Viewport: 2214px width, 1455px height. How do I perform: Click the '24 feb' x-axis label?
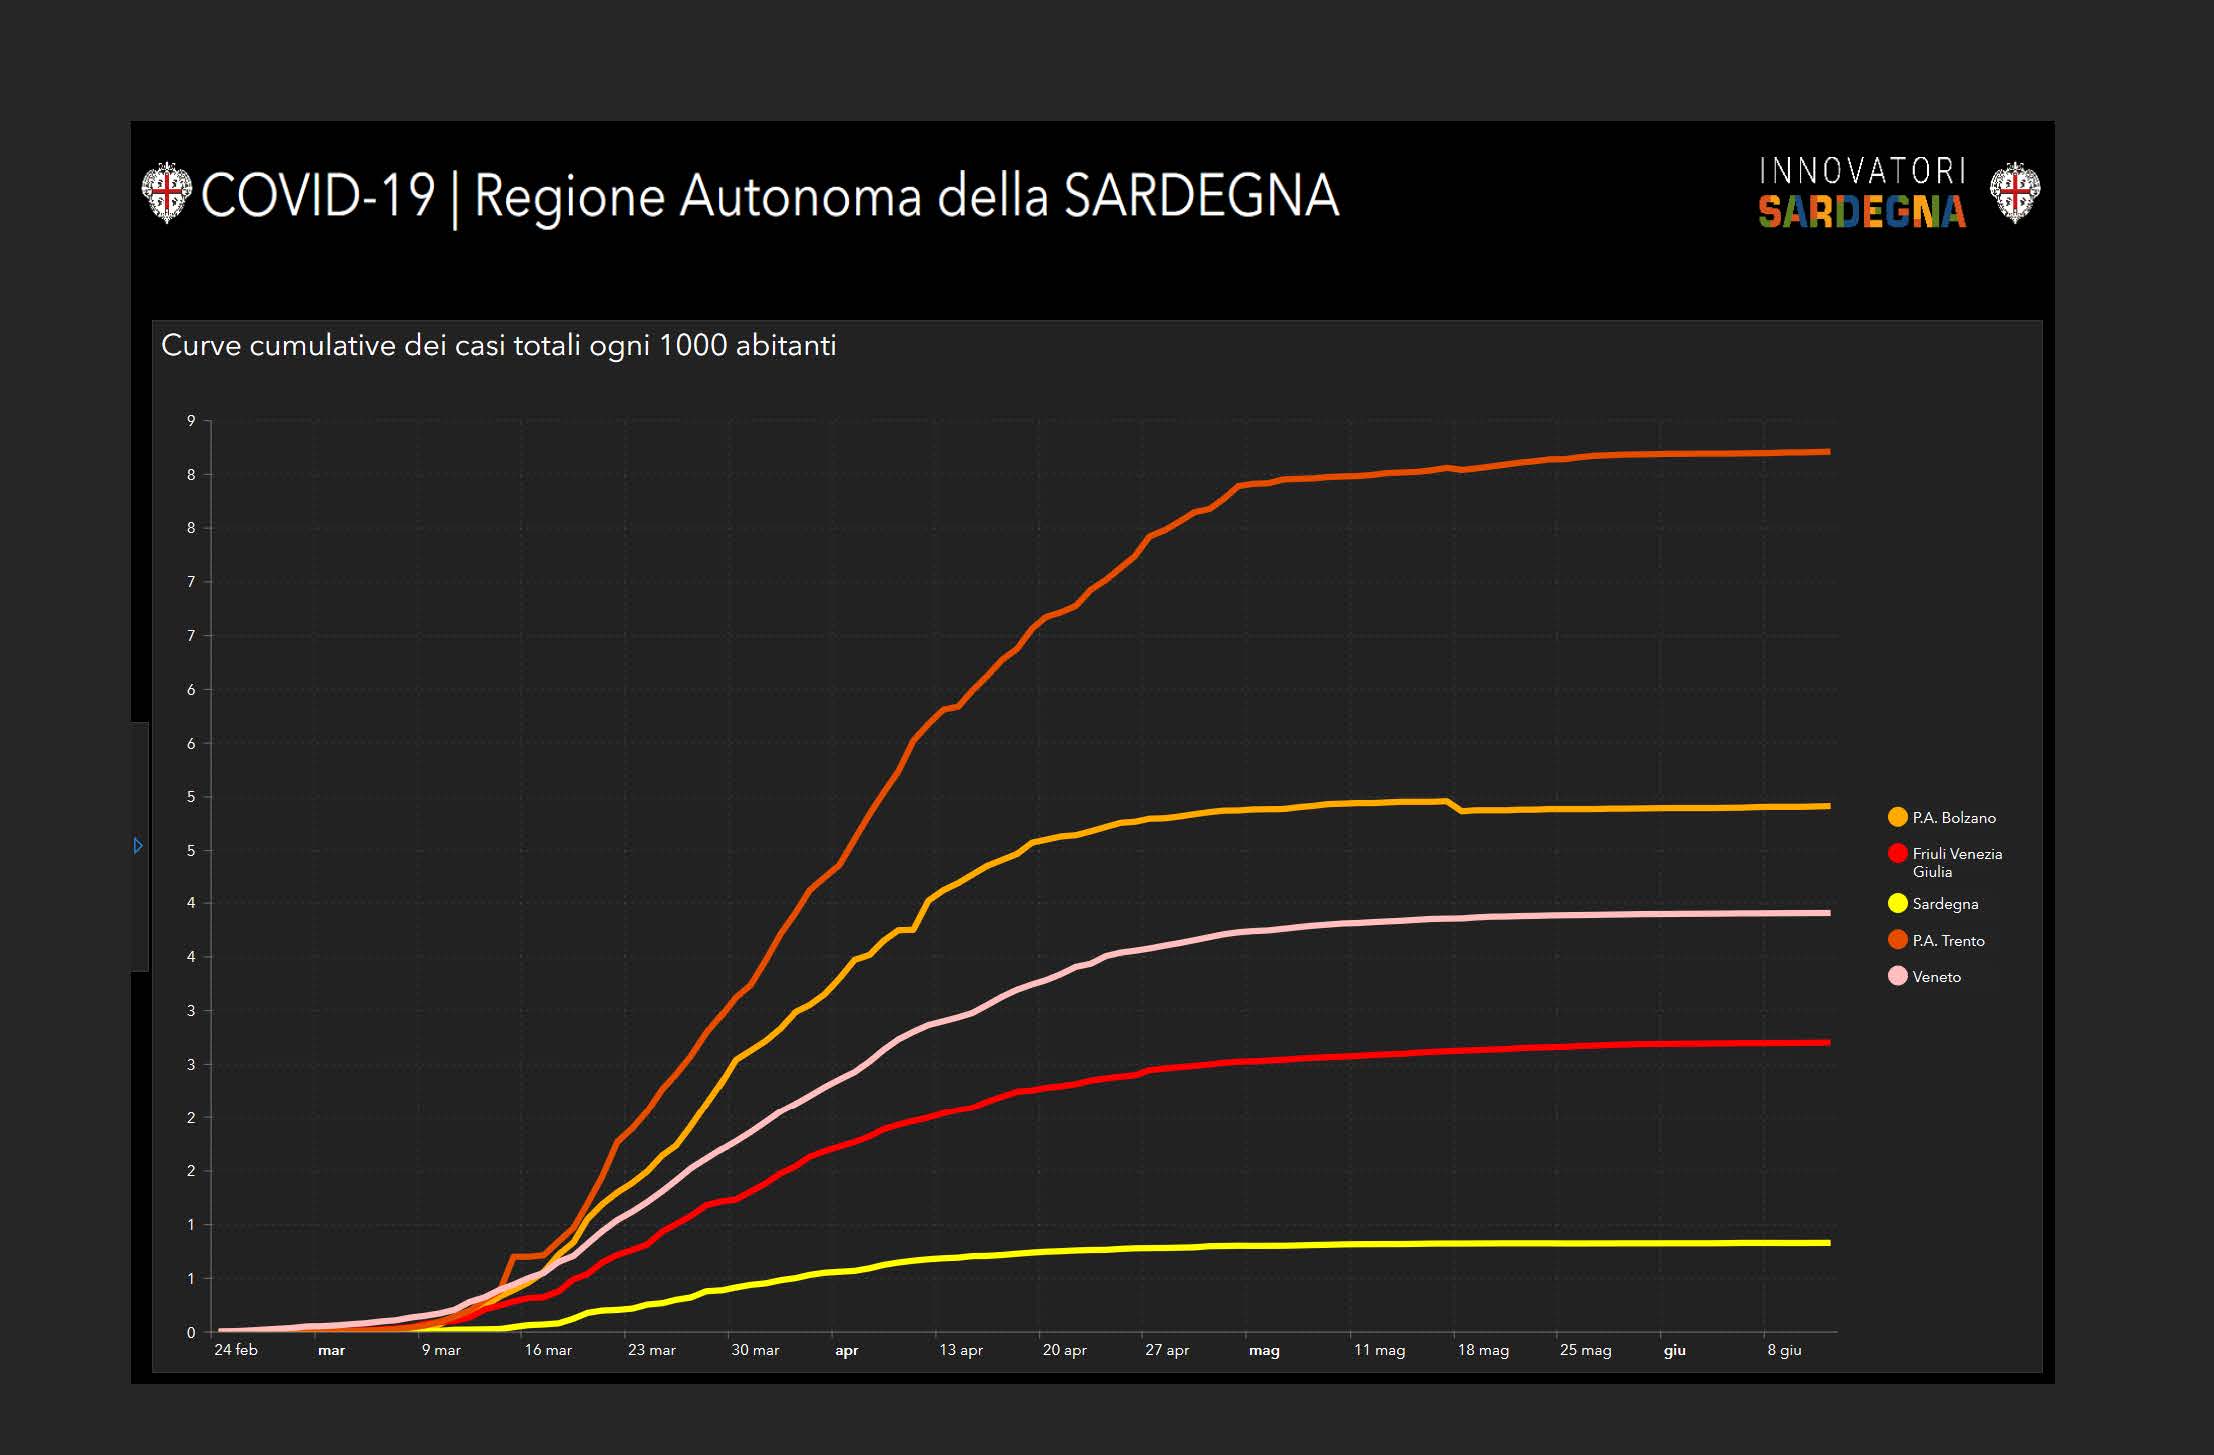236,1350
